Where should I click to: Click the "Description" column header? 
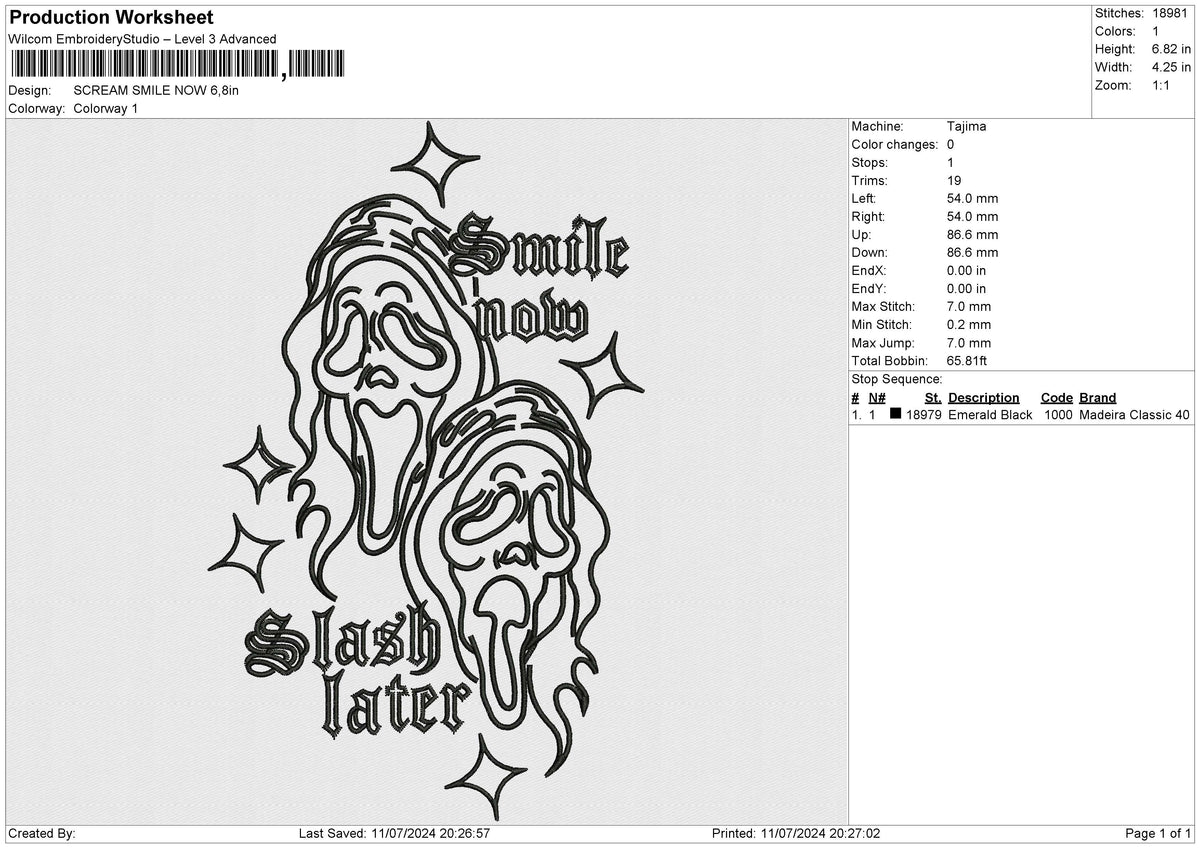pos(984,397)
